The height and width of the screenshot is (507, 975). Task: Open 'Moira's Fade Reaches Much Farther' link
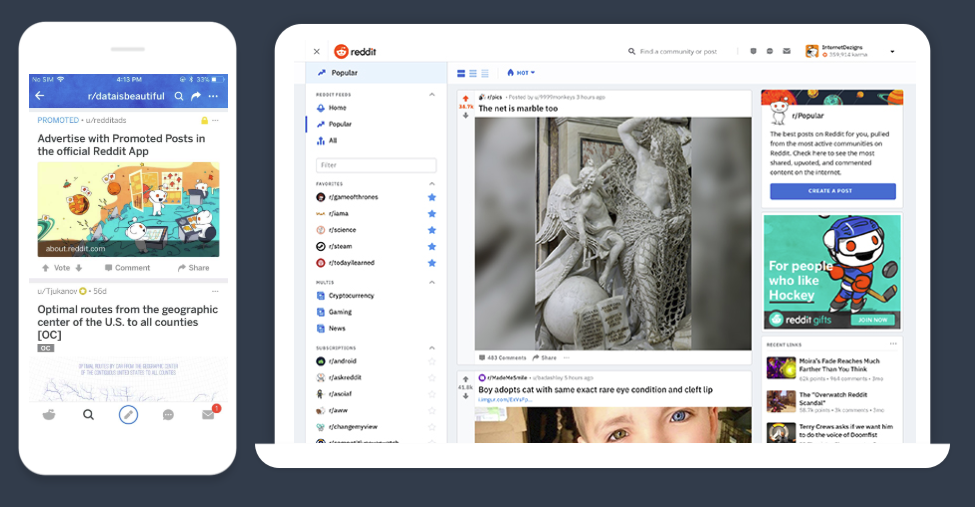coord(839,365)
